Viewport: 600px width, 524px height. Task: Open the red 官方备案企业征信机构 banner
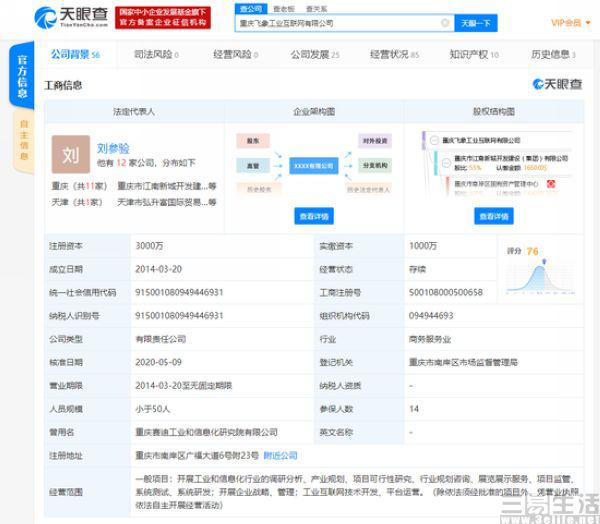coord(163,17)
